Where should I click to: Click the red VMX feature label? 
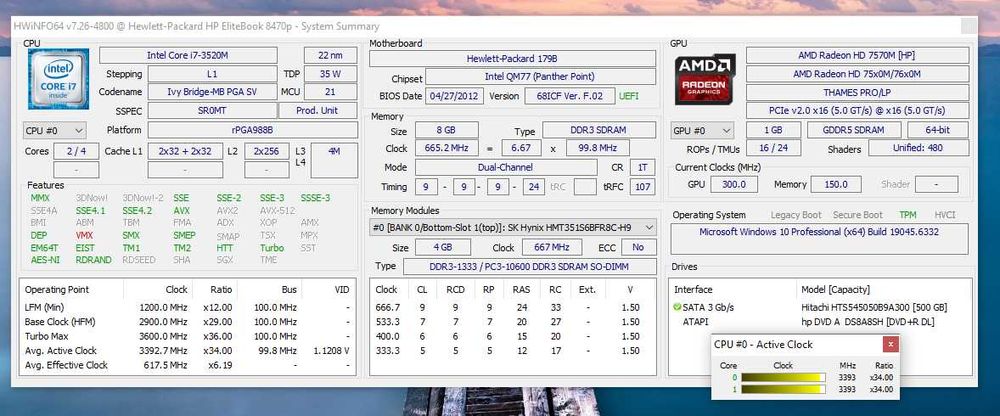tap(84, 235)
